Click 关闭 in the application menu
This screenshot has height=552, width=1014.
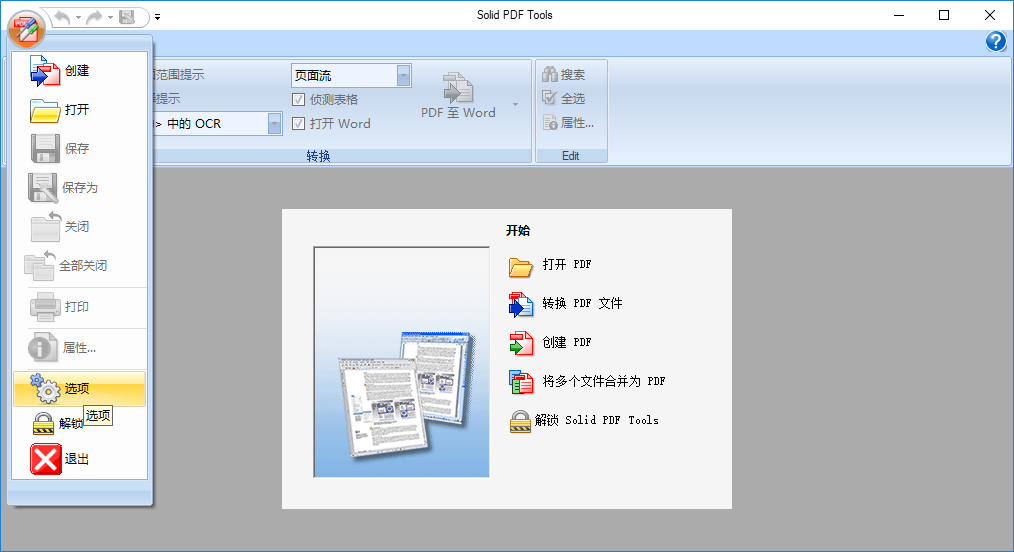[80, 226]
